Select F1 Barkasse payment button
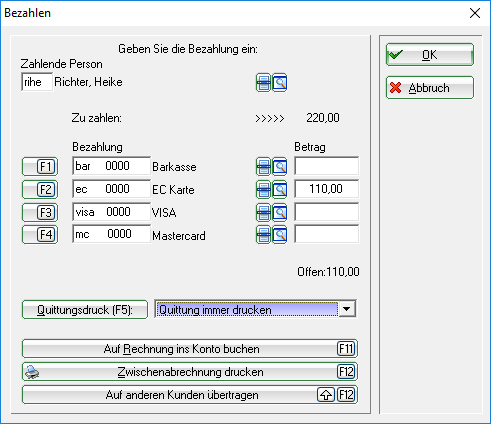 40,166
